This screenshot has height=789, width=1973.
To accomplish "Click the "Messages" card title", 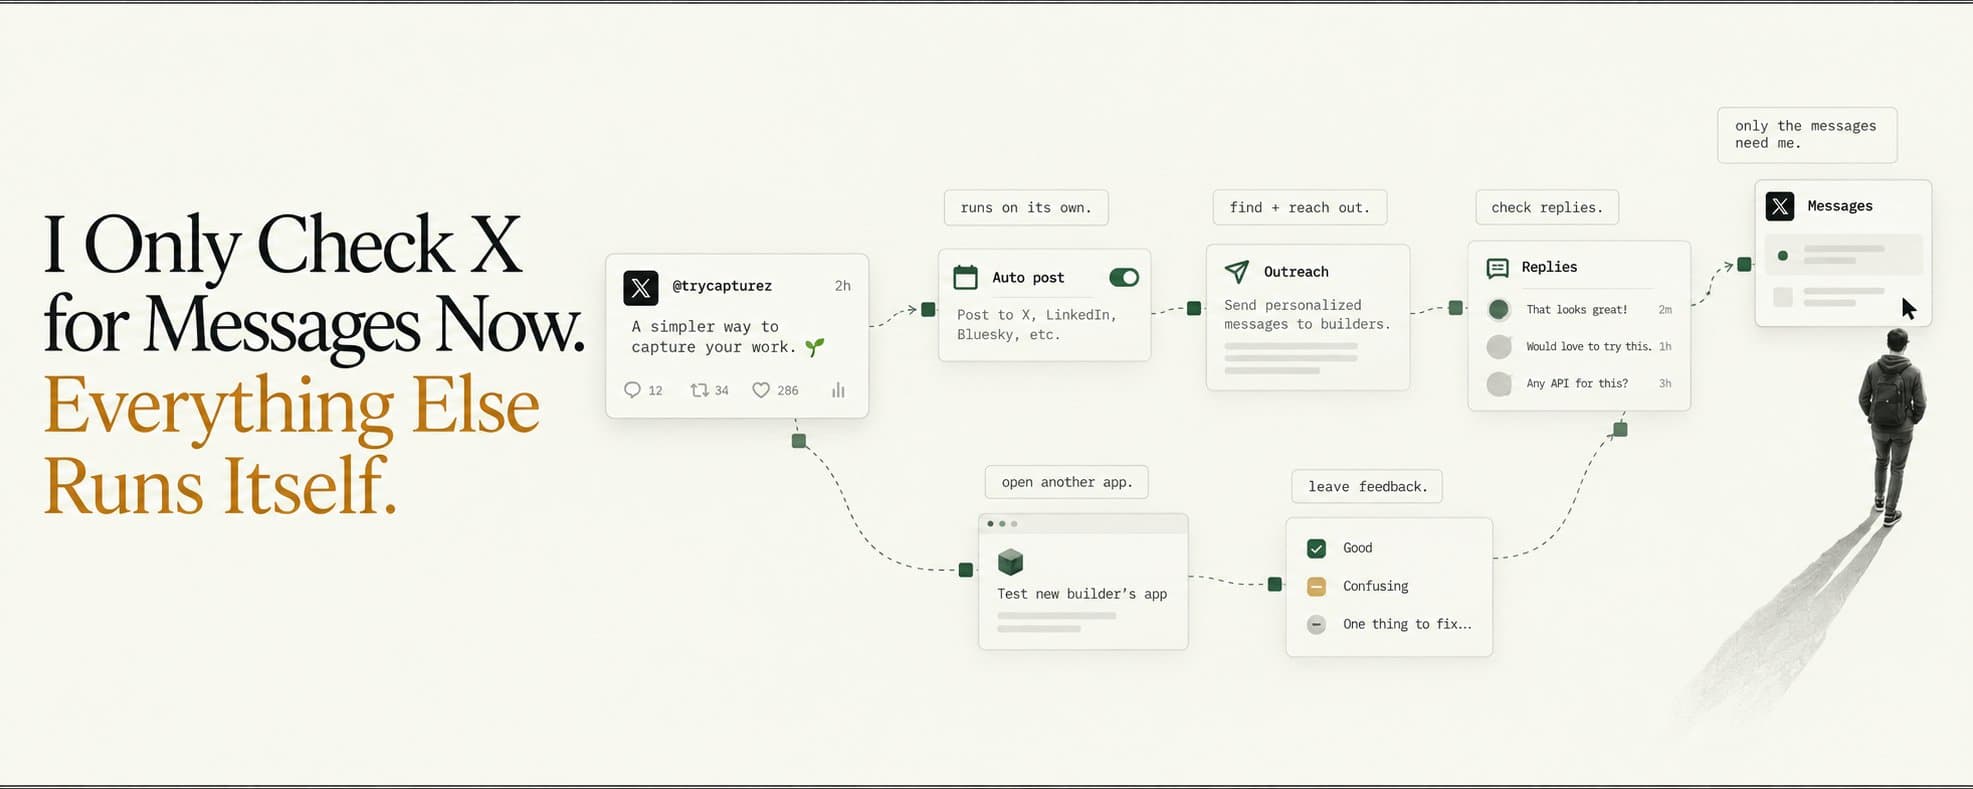I will coord(1840,206).
